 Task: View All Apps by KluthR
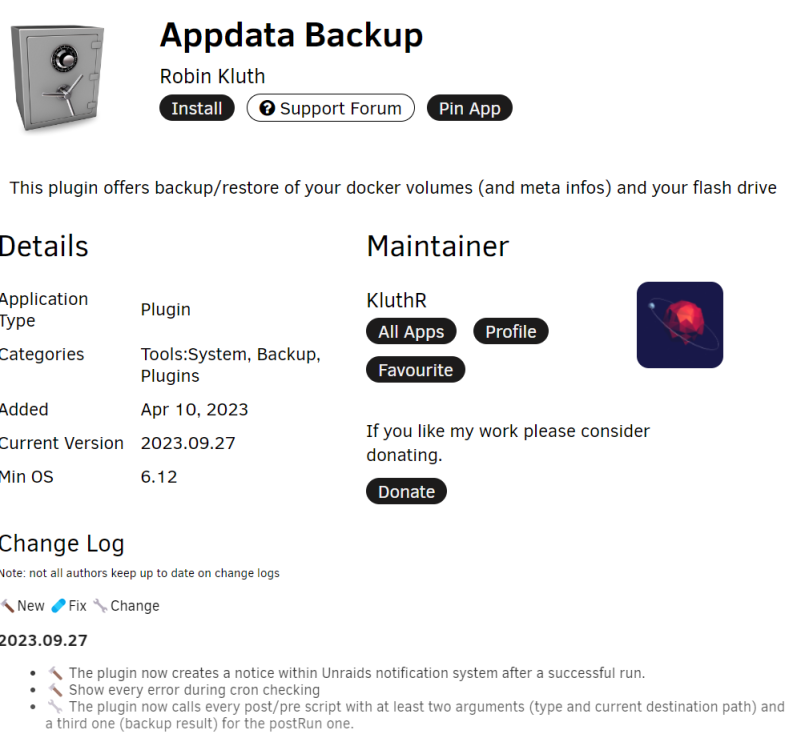(x=411, y=332)
